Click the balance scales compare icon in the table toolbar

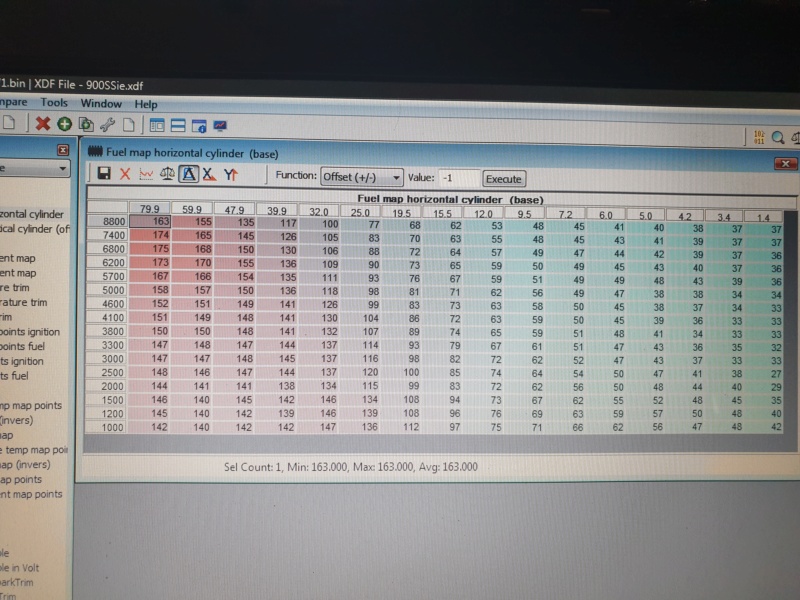tap(167, 174)
